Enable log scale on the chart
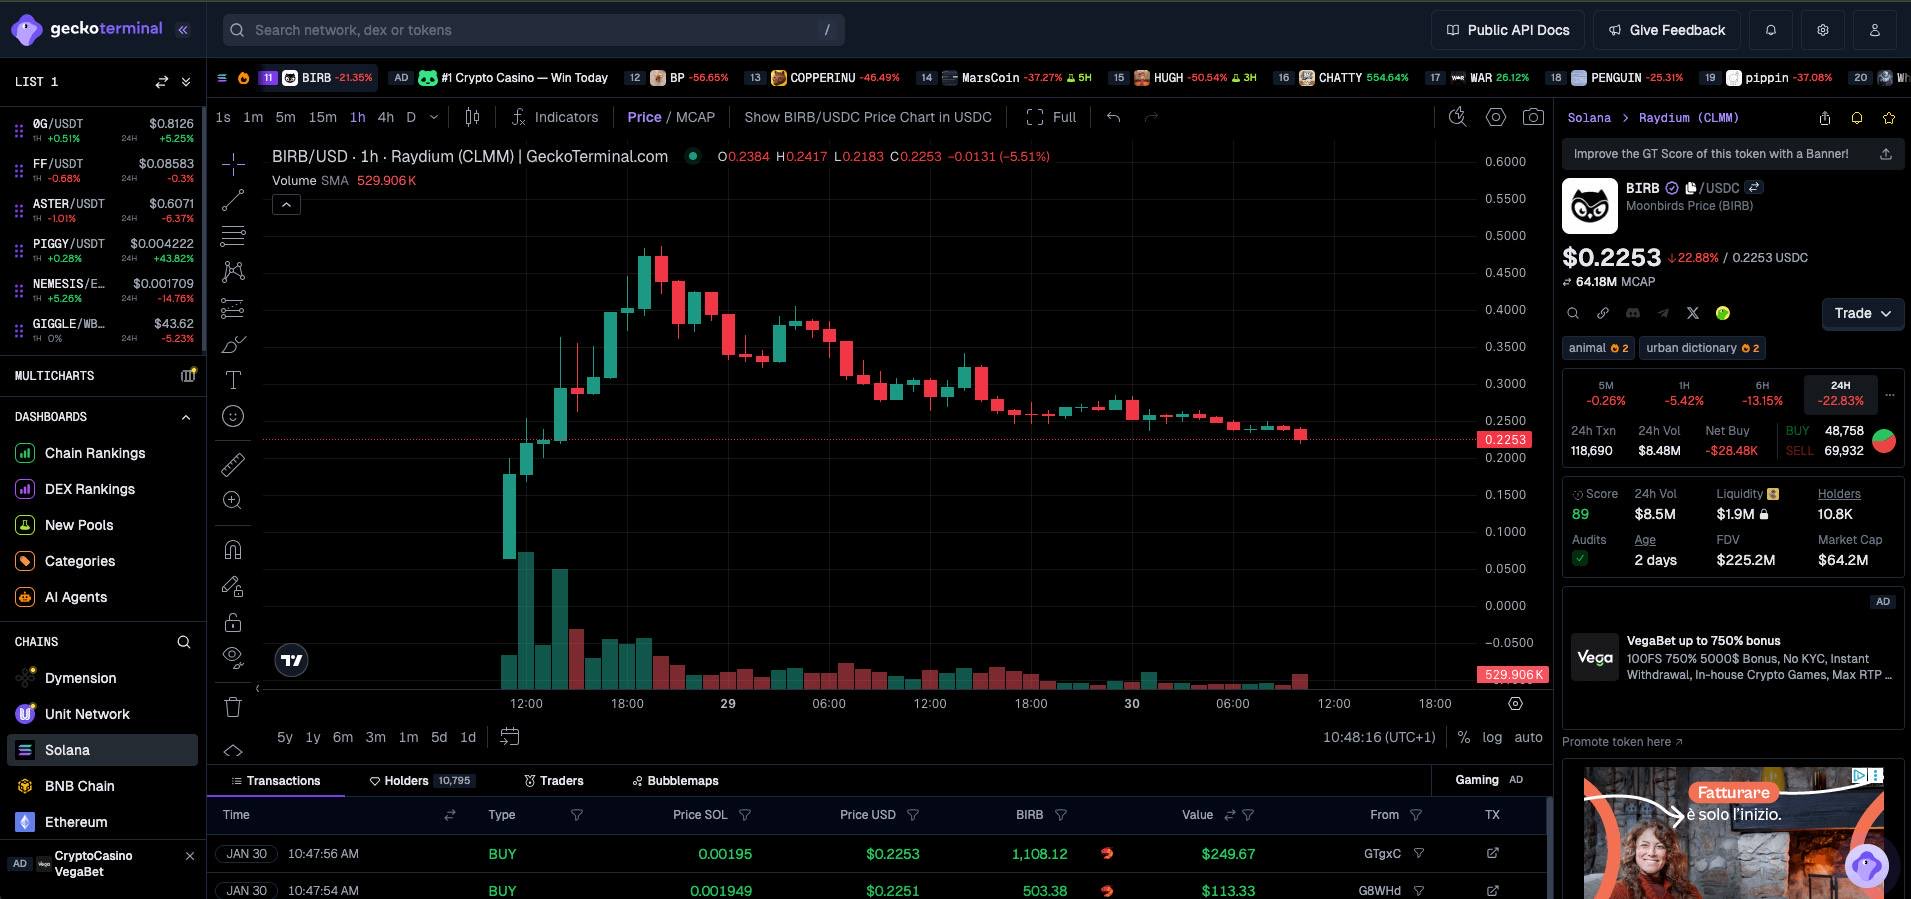The image size is (1911, 899). (1492, 737)
